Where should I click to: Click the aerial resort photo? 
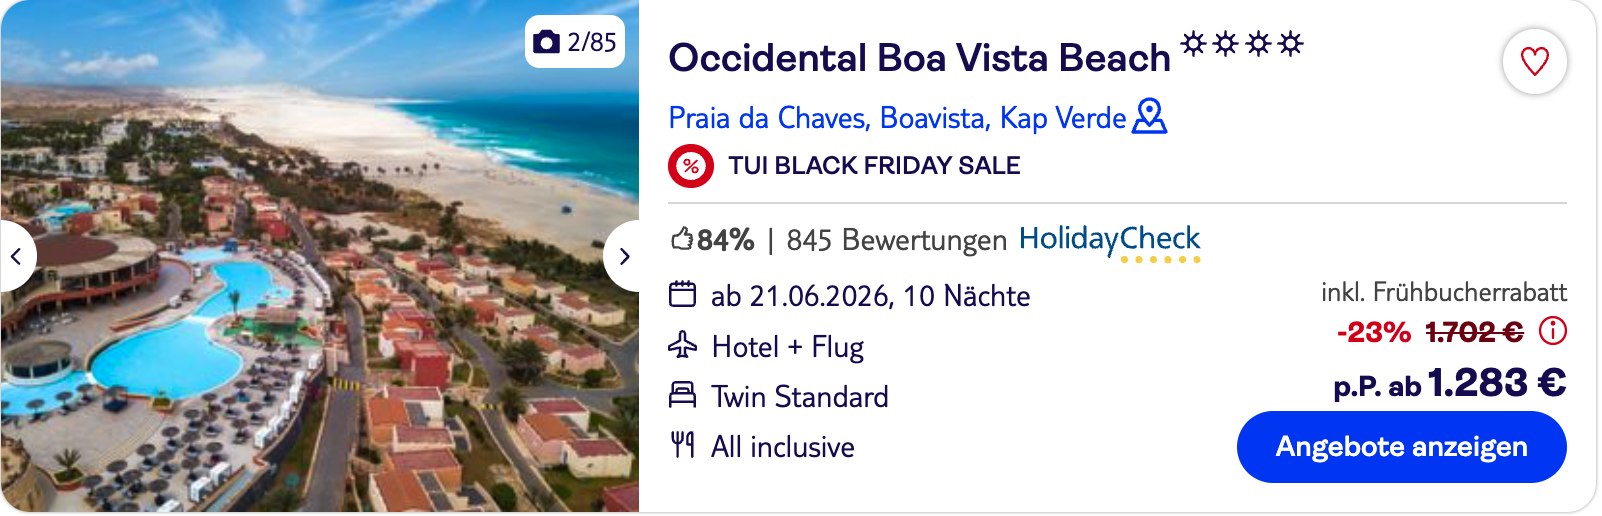pyautogui.click(x=320, y=330)
